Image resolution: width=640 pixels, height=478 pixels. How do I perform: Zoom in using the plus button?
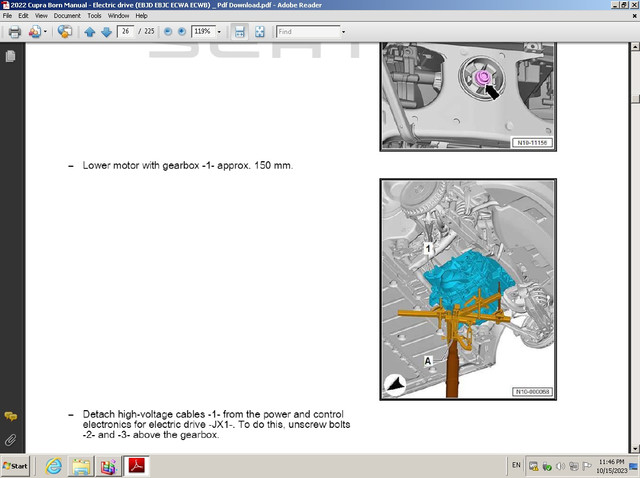coord(182,31)
